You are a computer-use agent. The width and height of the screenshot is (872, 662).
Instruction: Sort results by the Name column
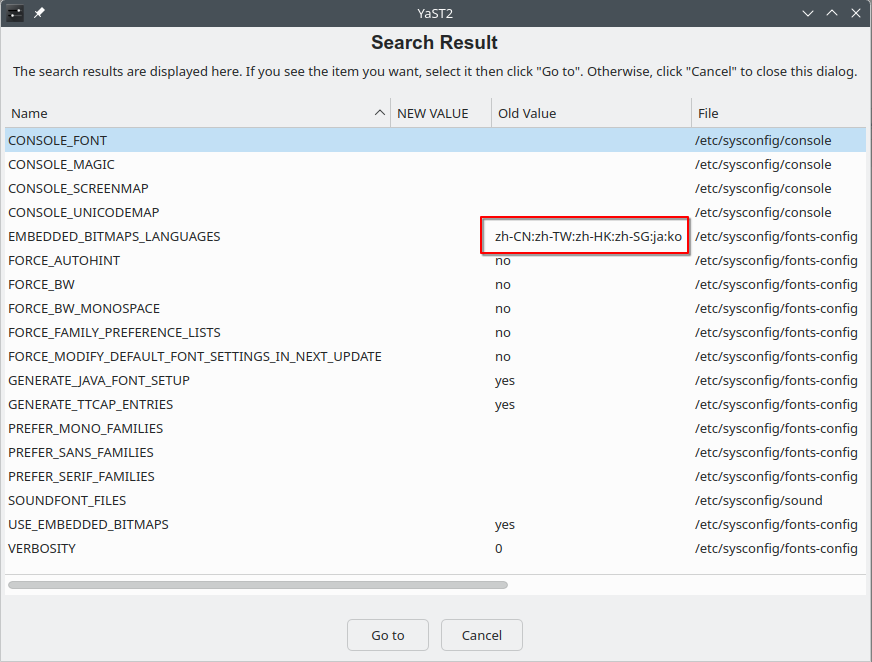(x=197, y=113)
